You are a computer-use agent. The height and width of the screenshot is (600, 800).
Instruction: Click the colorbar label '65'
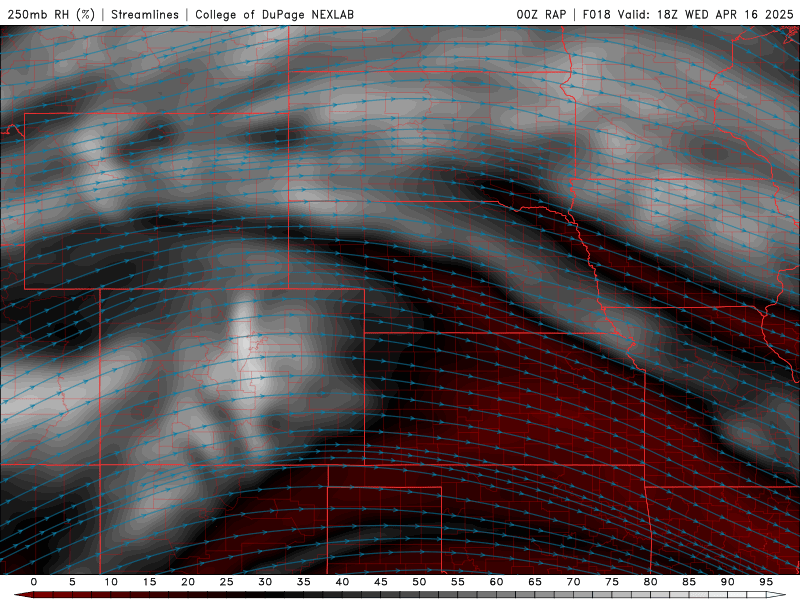pyautogui.click(x=535, y=582)
